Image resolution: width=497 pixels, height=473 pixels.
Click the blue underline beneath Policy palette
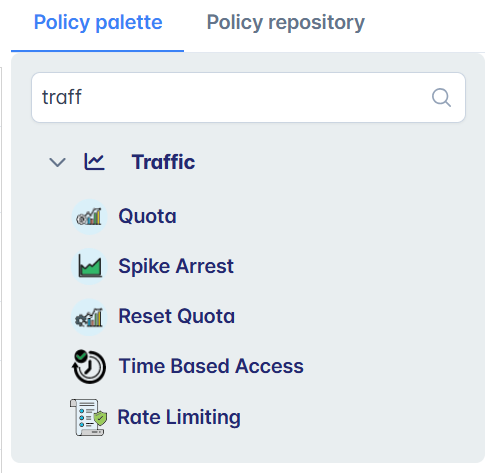pyautogui.click(x=97, y=51)
